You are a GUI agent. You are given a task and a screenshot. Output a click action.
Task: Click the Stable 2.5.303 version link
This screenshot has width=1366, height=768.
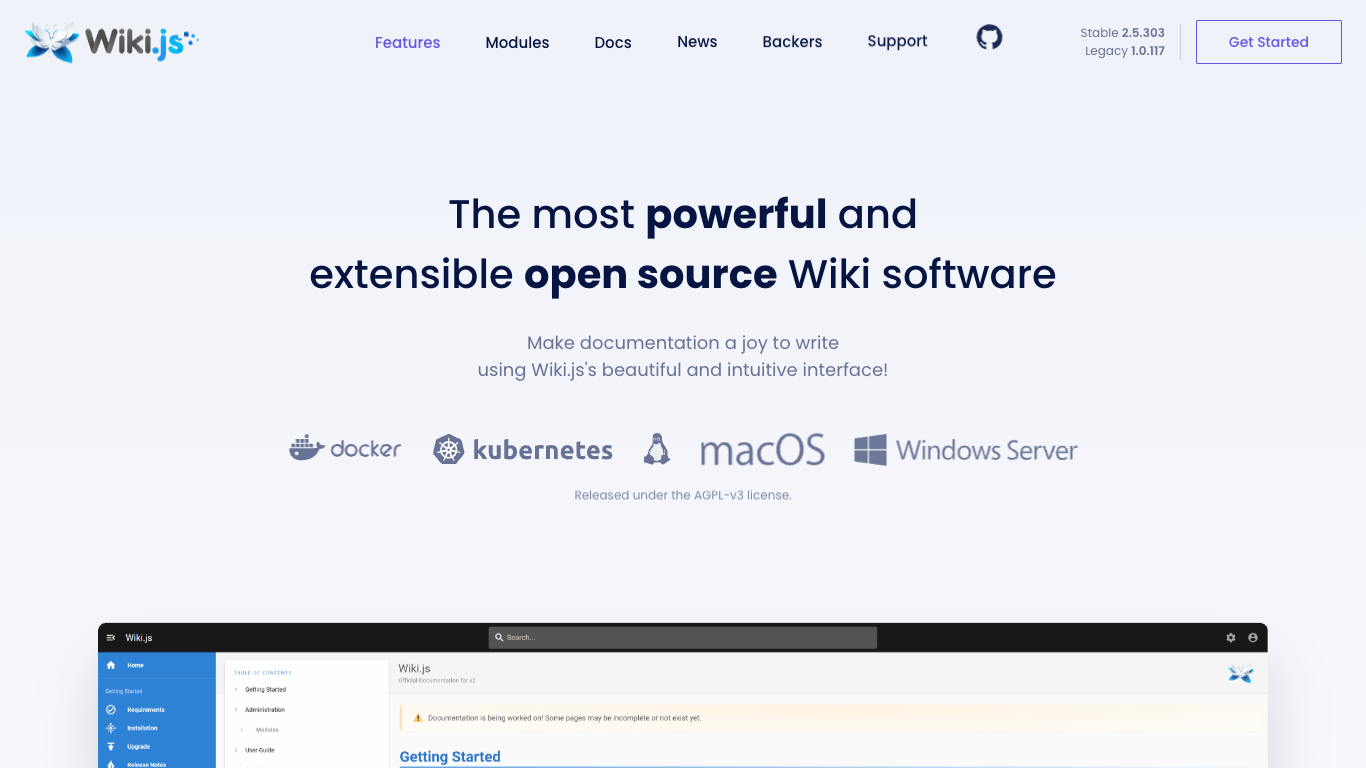[x=1122, y=33]
